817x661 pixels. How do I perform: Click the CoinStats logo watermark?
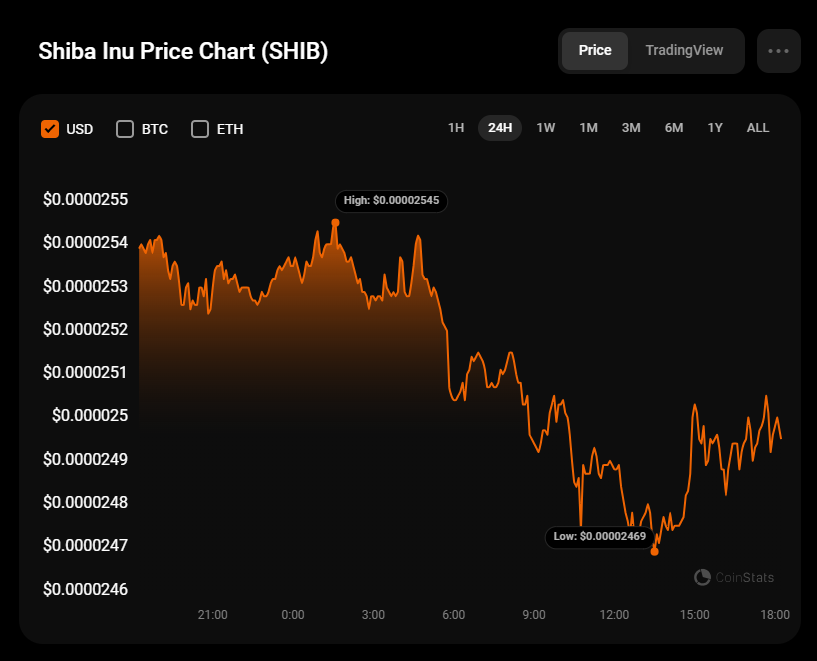click(x=734, y=577)
